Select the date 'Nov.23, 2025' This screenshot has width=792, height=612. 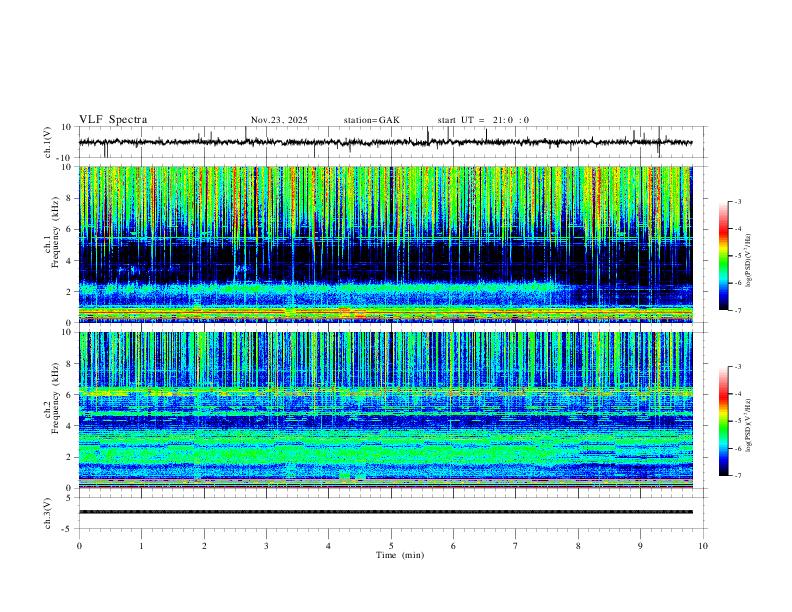(x=279, y=120)
